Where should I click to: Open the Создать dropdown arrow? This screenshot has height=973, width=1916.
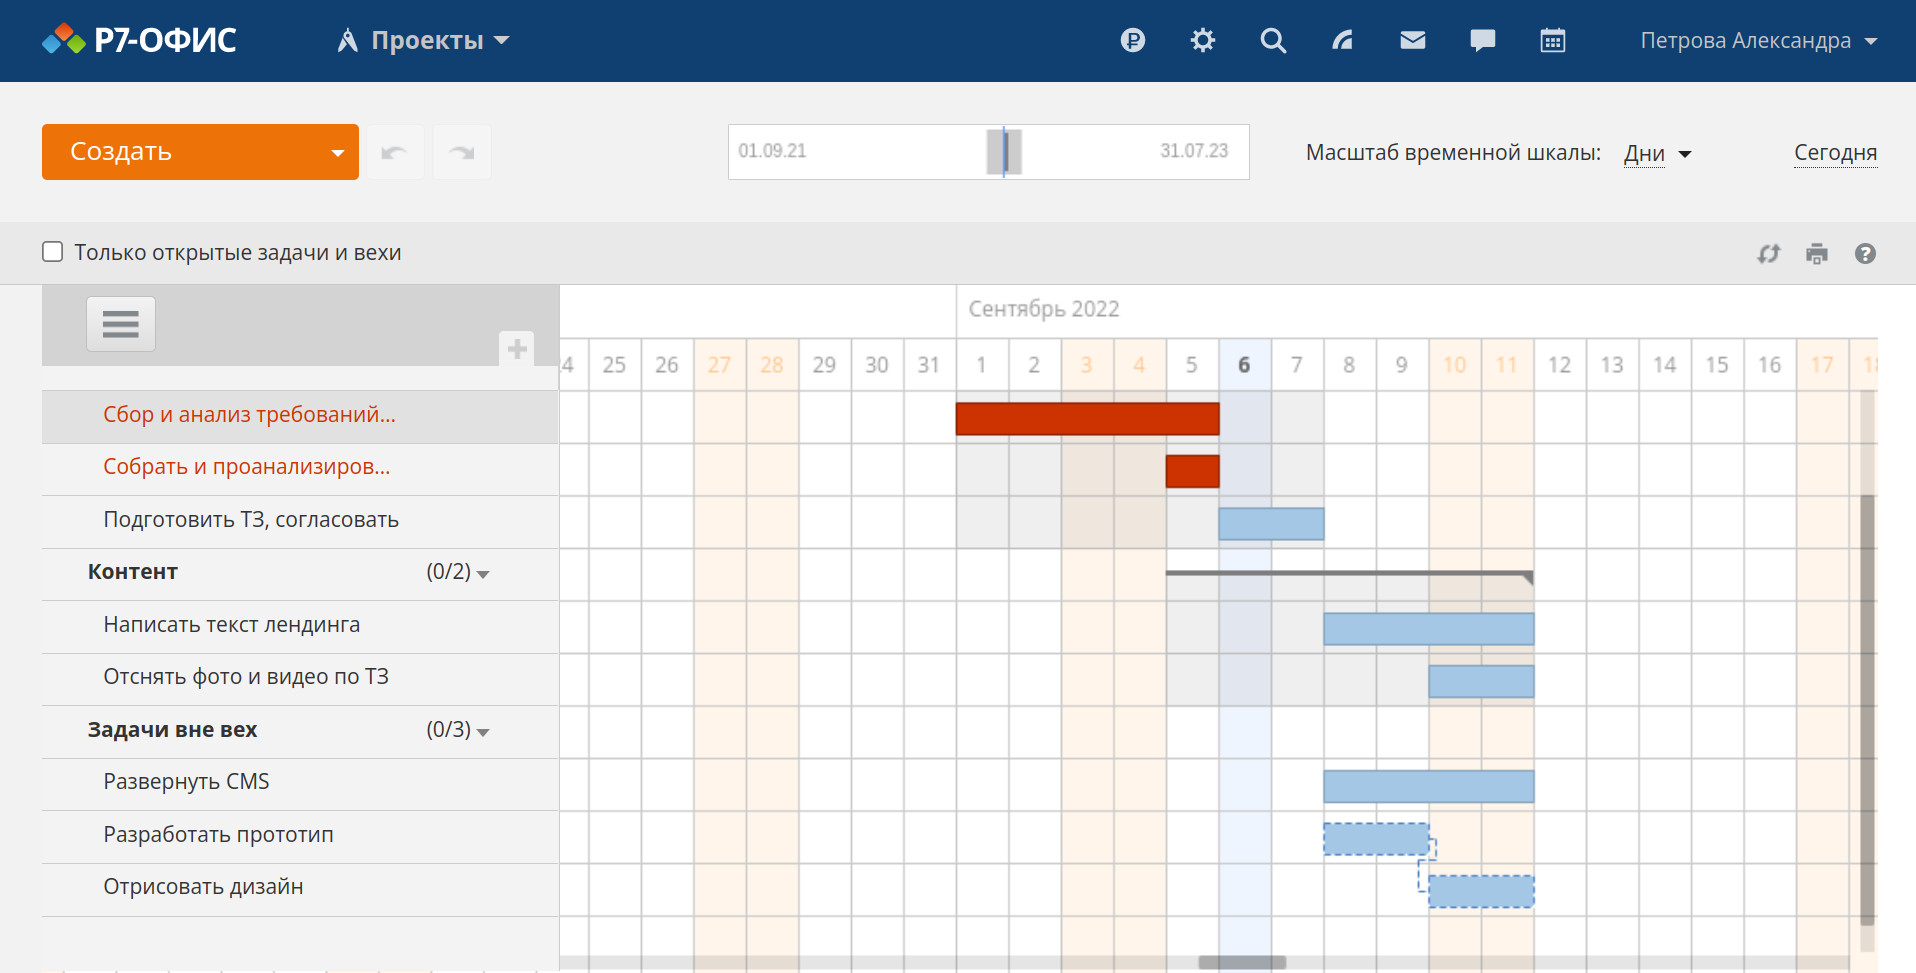[338, 152]
